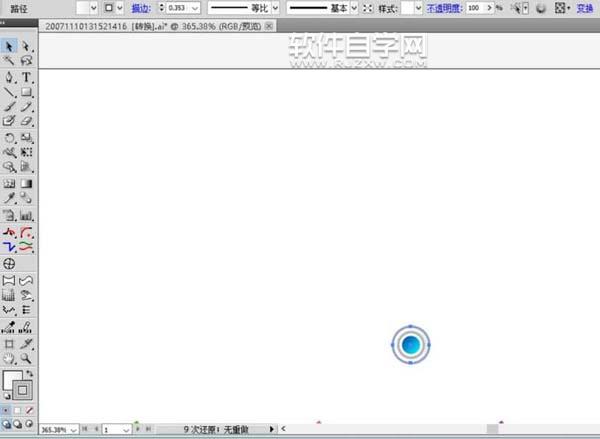Close the open document tab

[269, 26]
